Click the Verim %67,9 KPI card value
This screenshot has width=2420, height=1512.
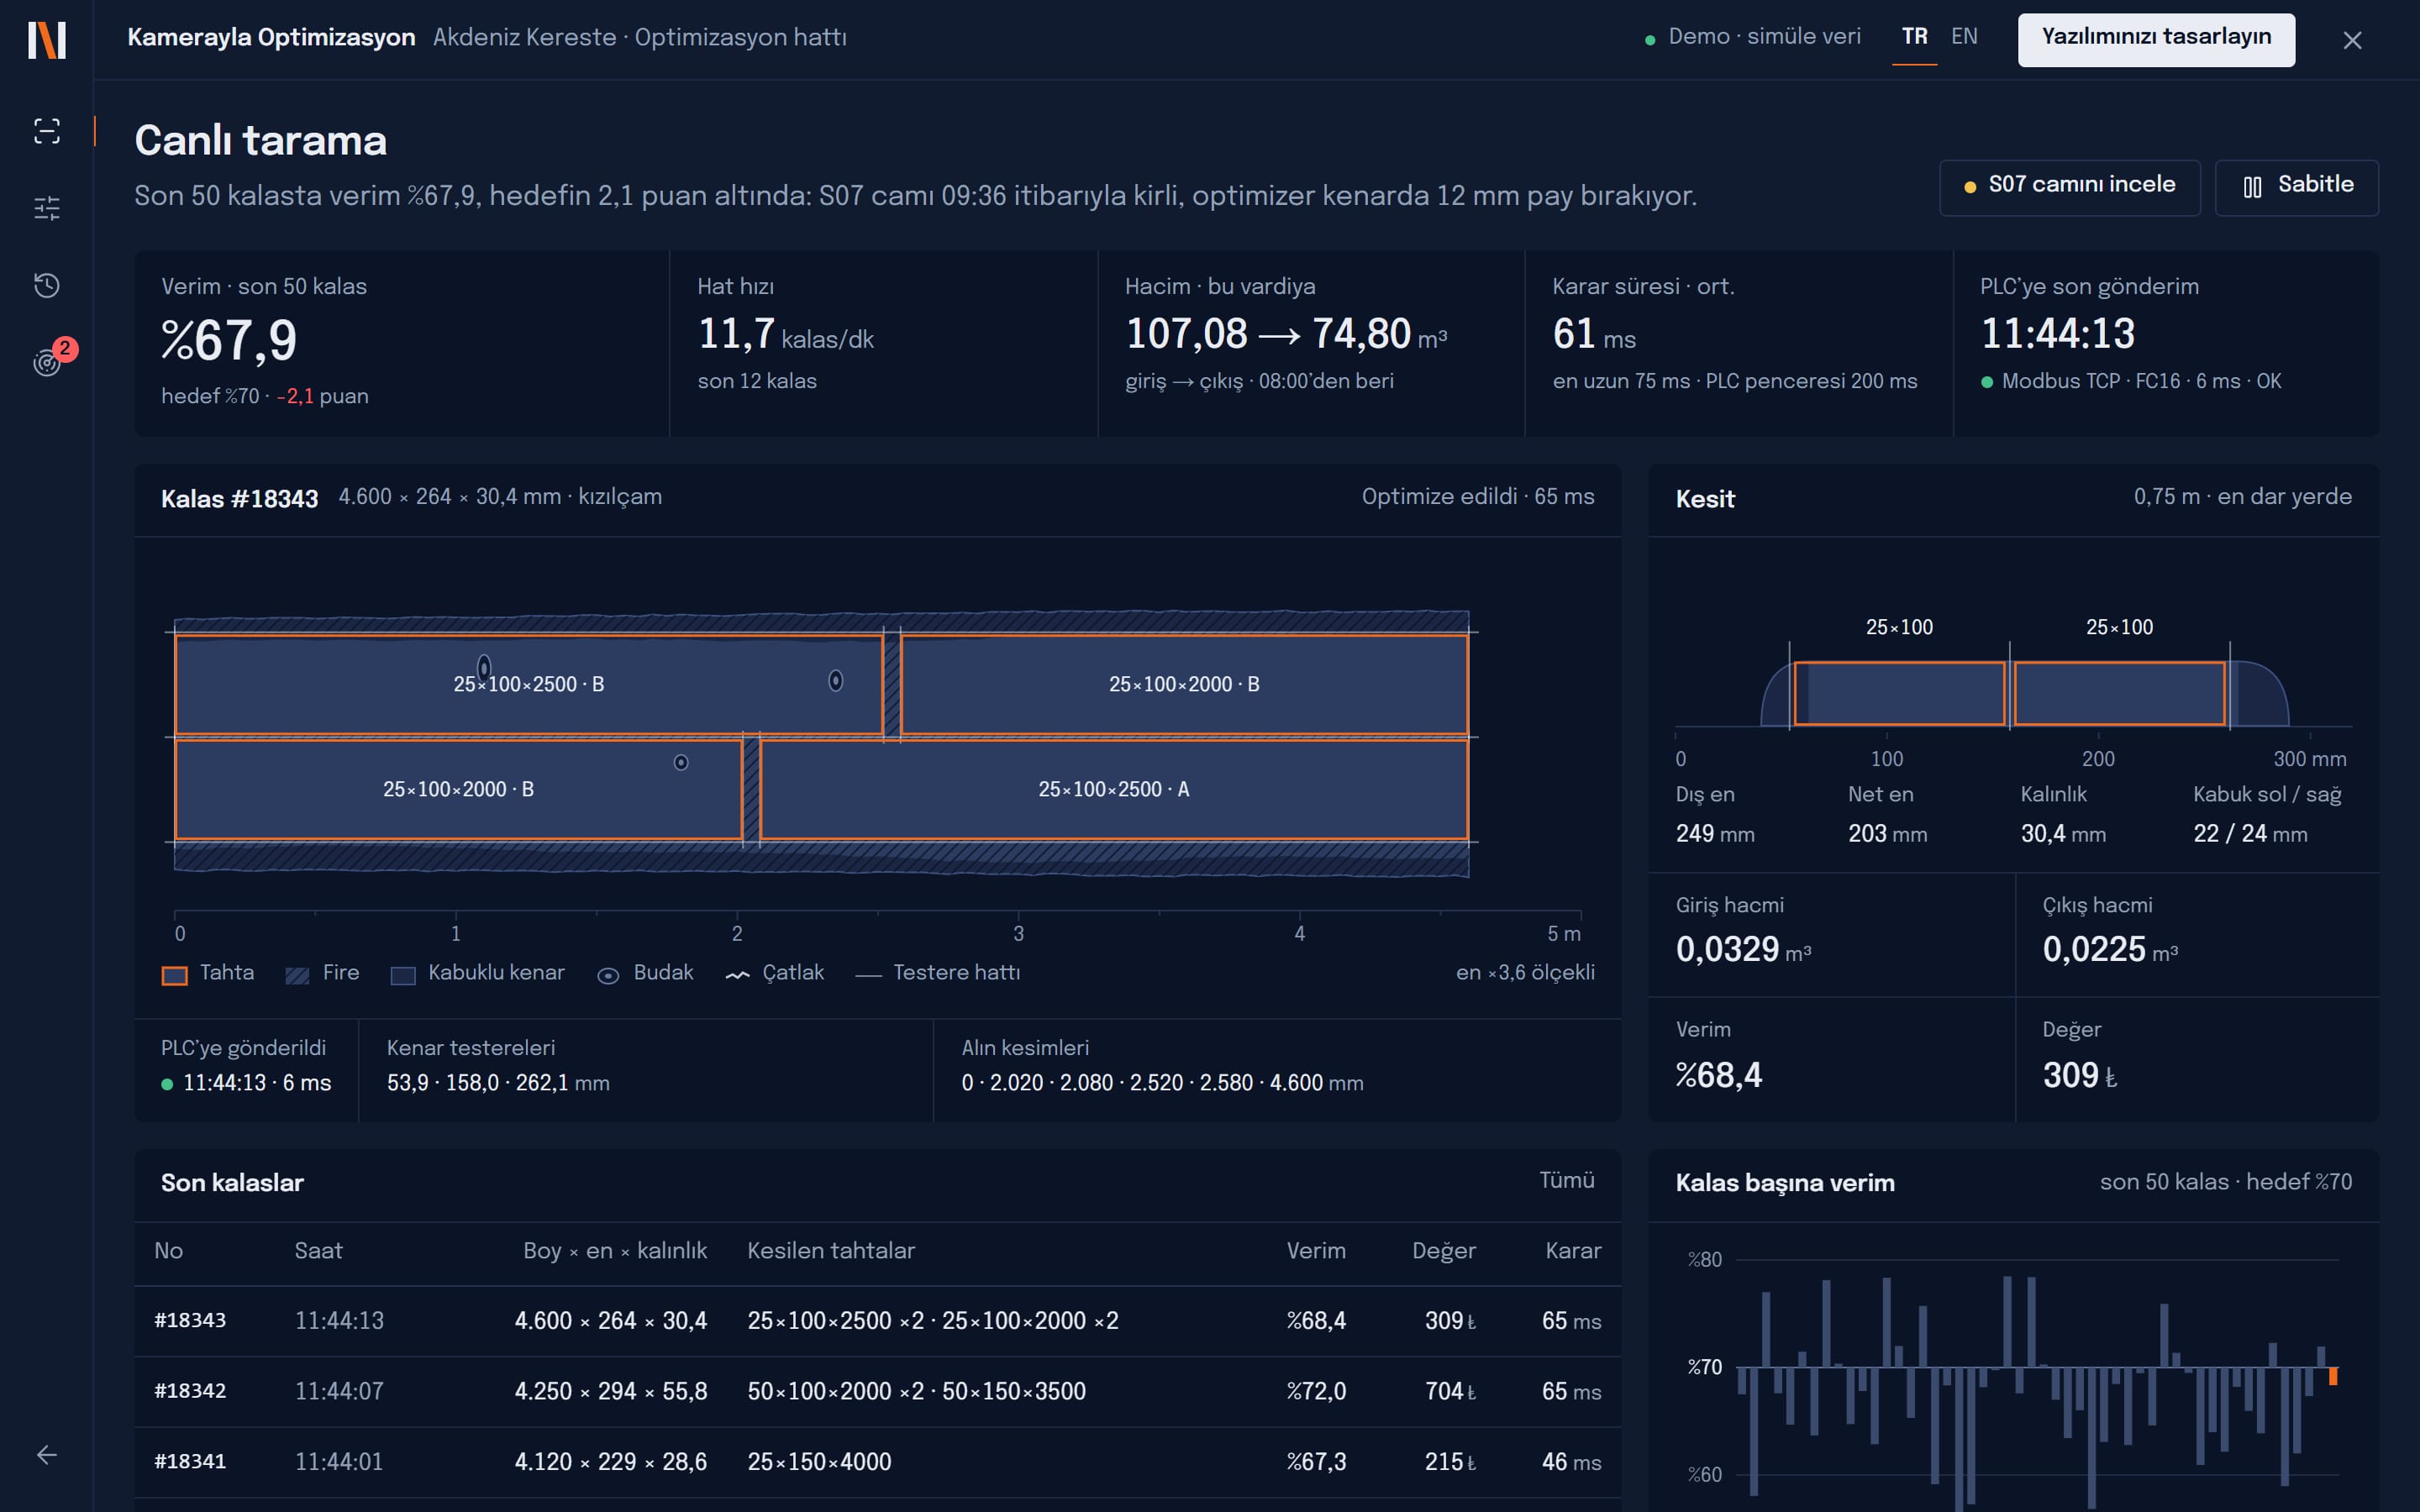229,340
